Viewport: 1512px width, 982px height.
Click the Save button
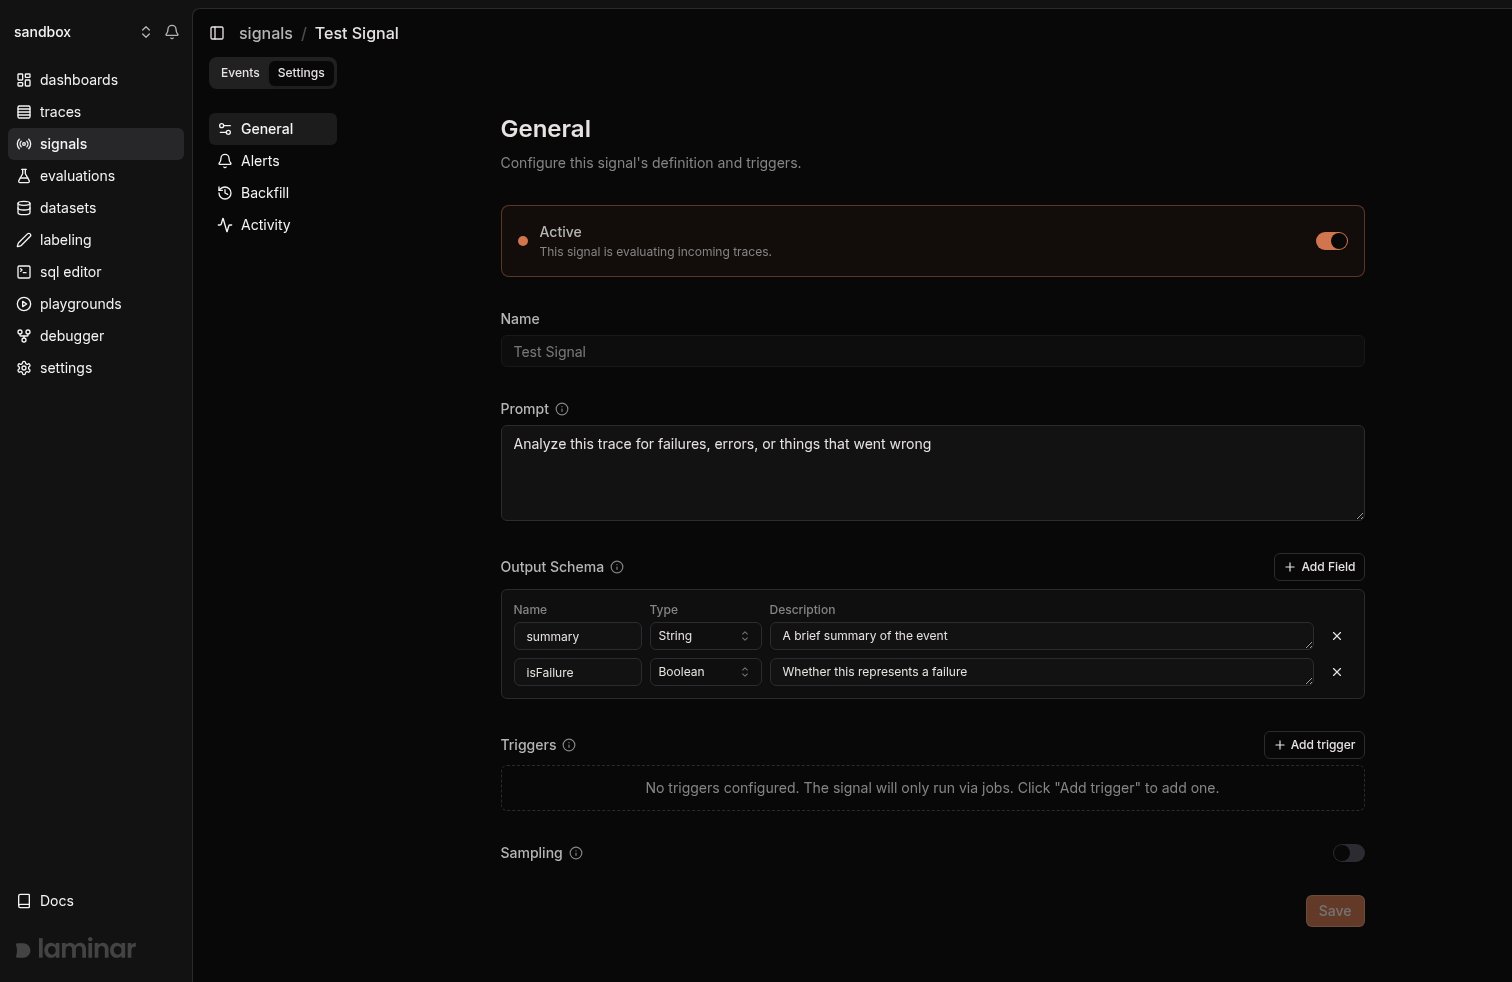coord(1335,911)
